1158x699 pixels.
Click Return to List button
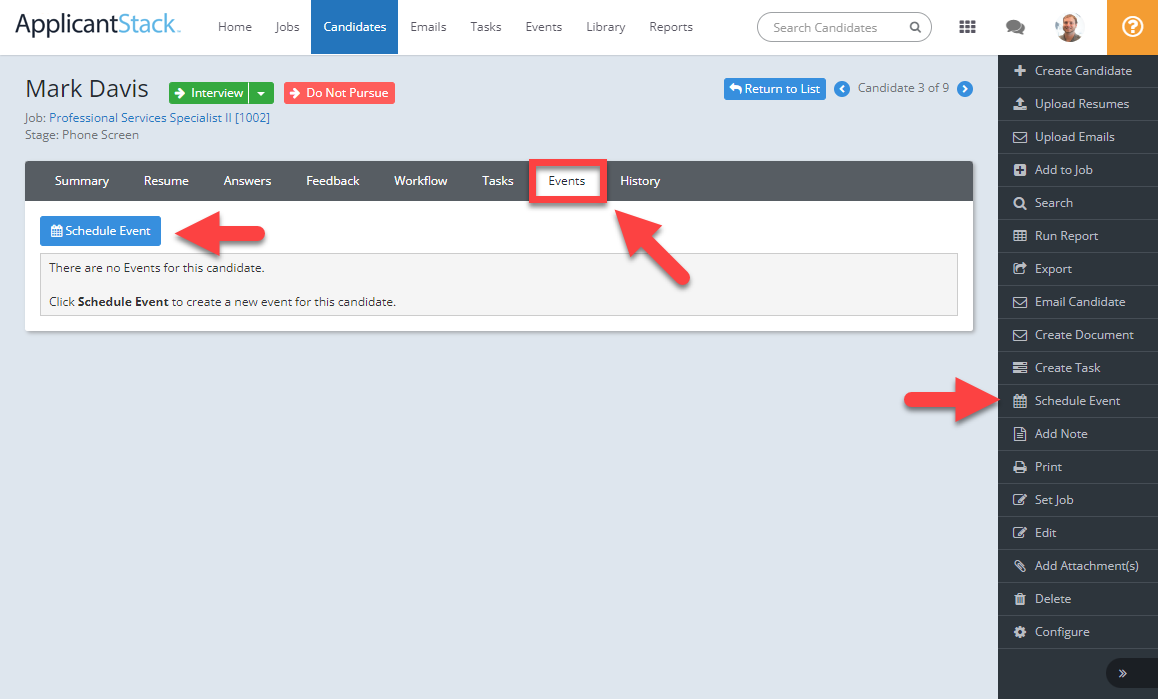click(x=774, y=89)
